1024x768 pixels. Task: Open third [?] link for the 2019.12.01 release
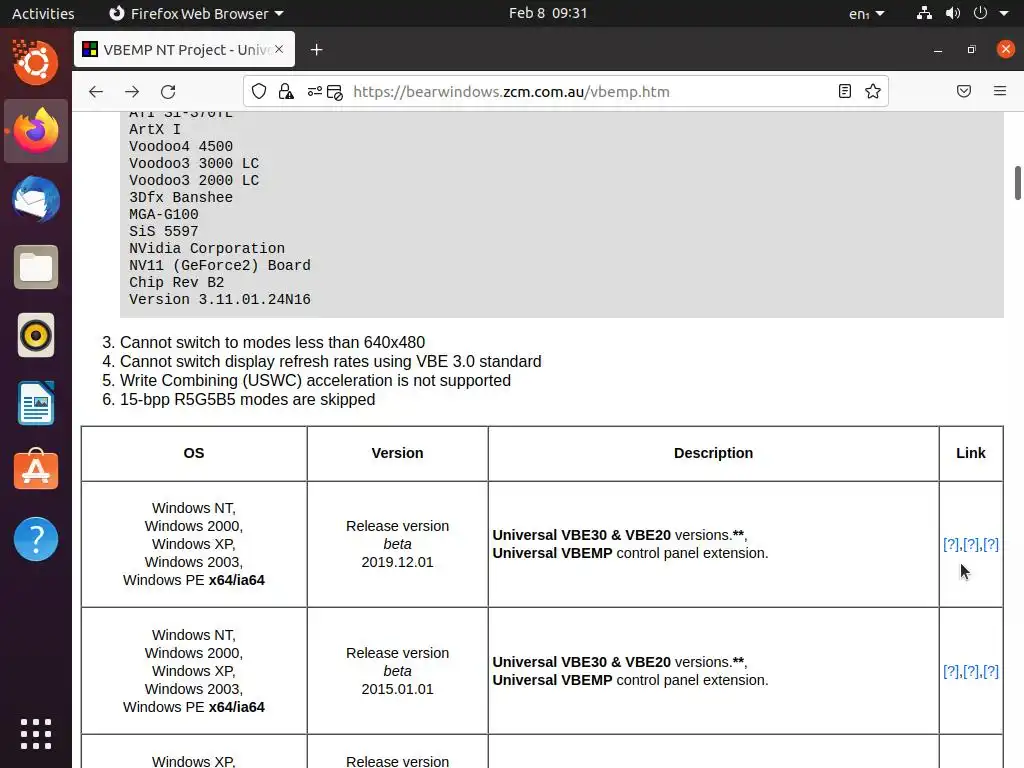pyautogui.click(x=991, y=544)
